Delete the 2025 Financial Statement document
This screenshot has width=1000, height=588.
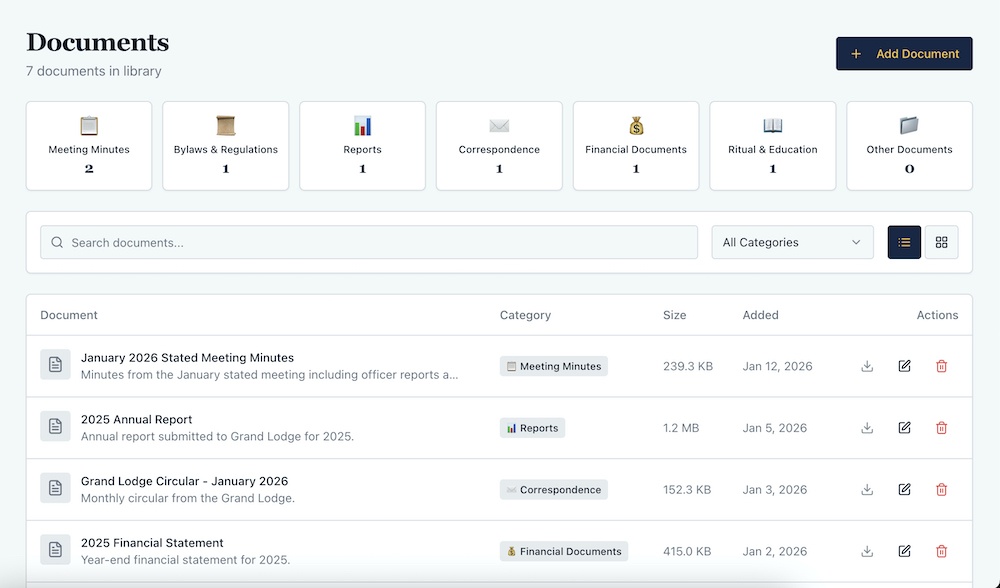click(x=941, y=551)
